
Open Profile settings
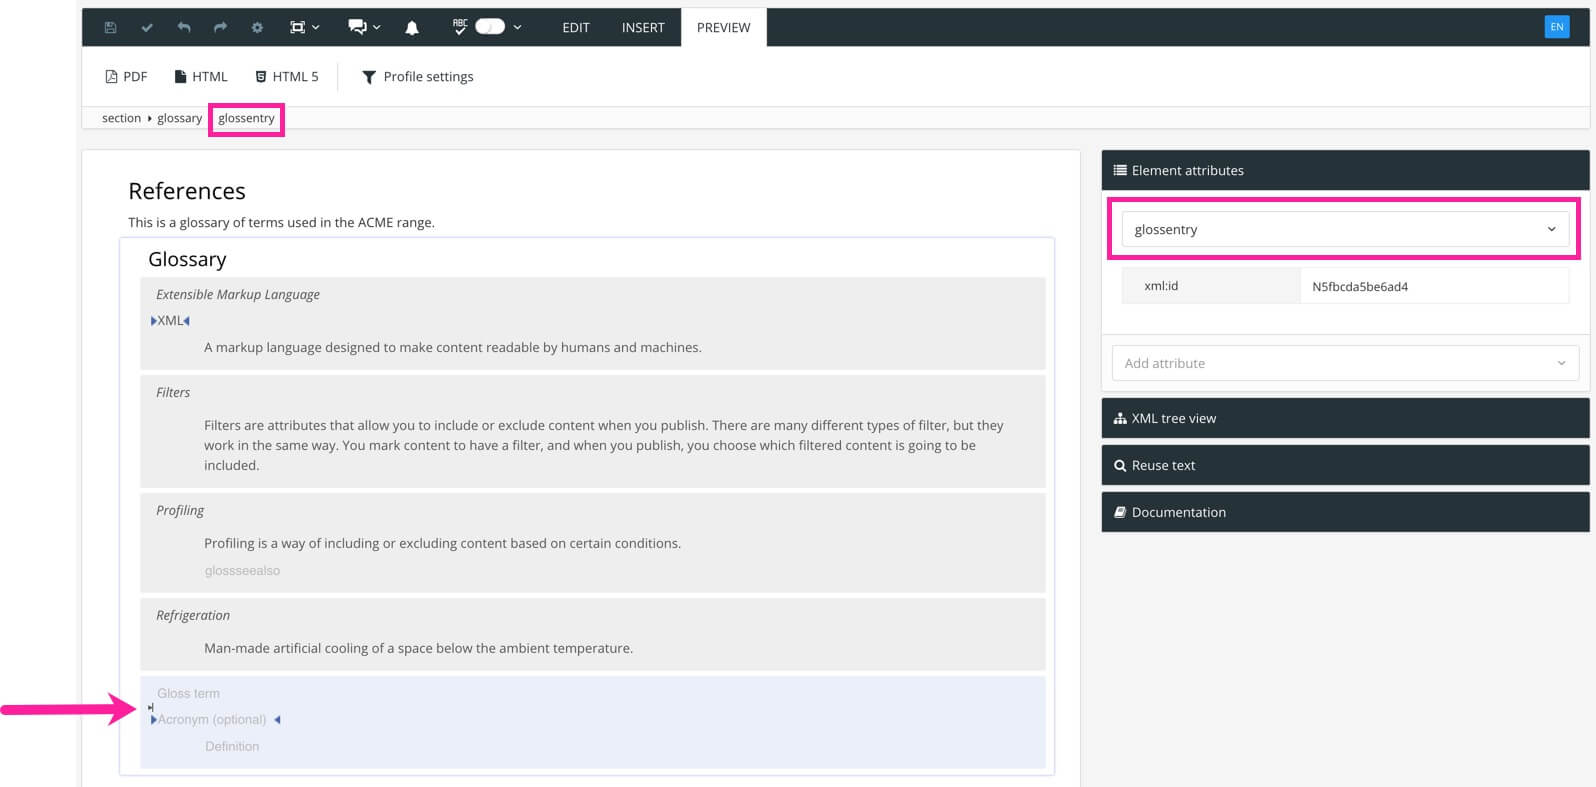(417, 77)
